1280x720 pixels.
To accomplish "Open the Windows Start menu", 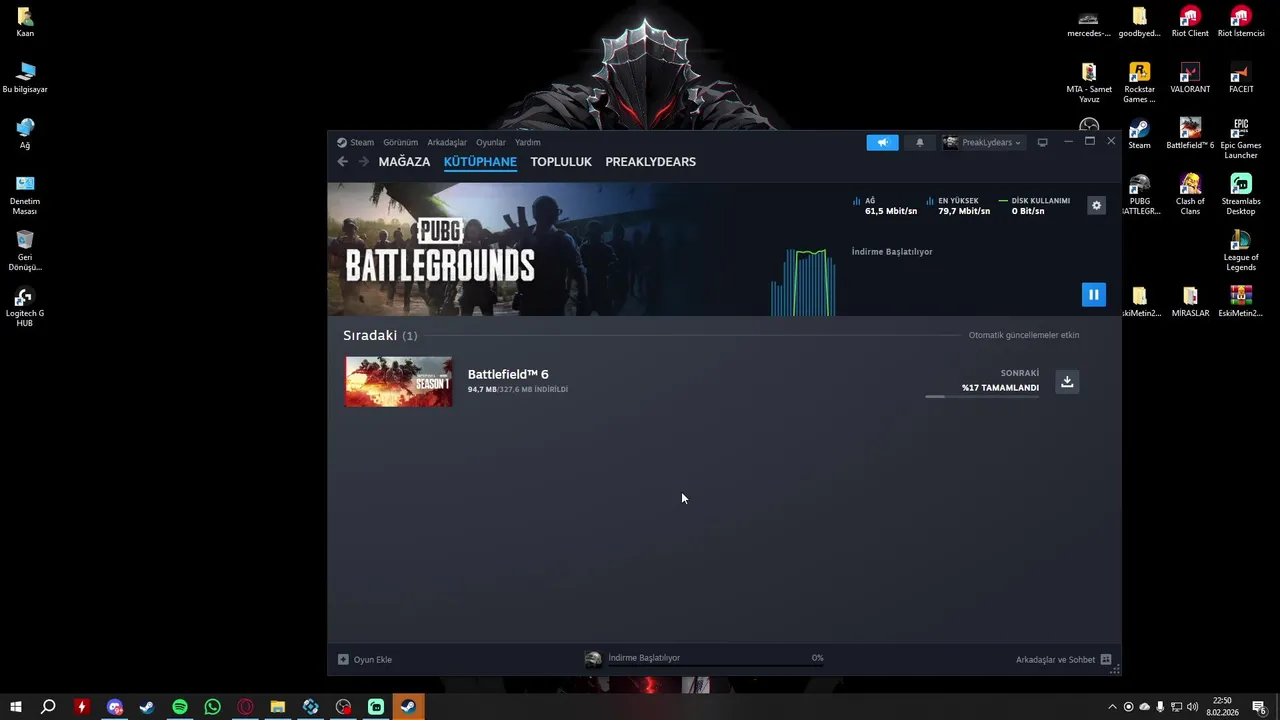I will point(16,707).
